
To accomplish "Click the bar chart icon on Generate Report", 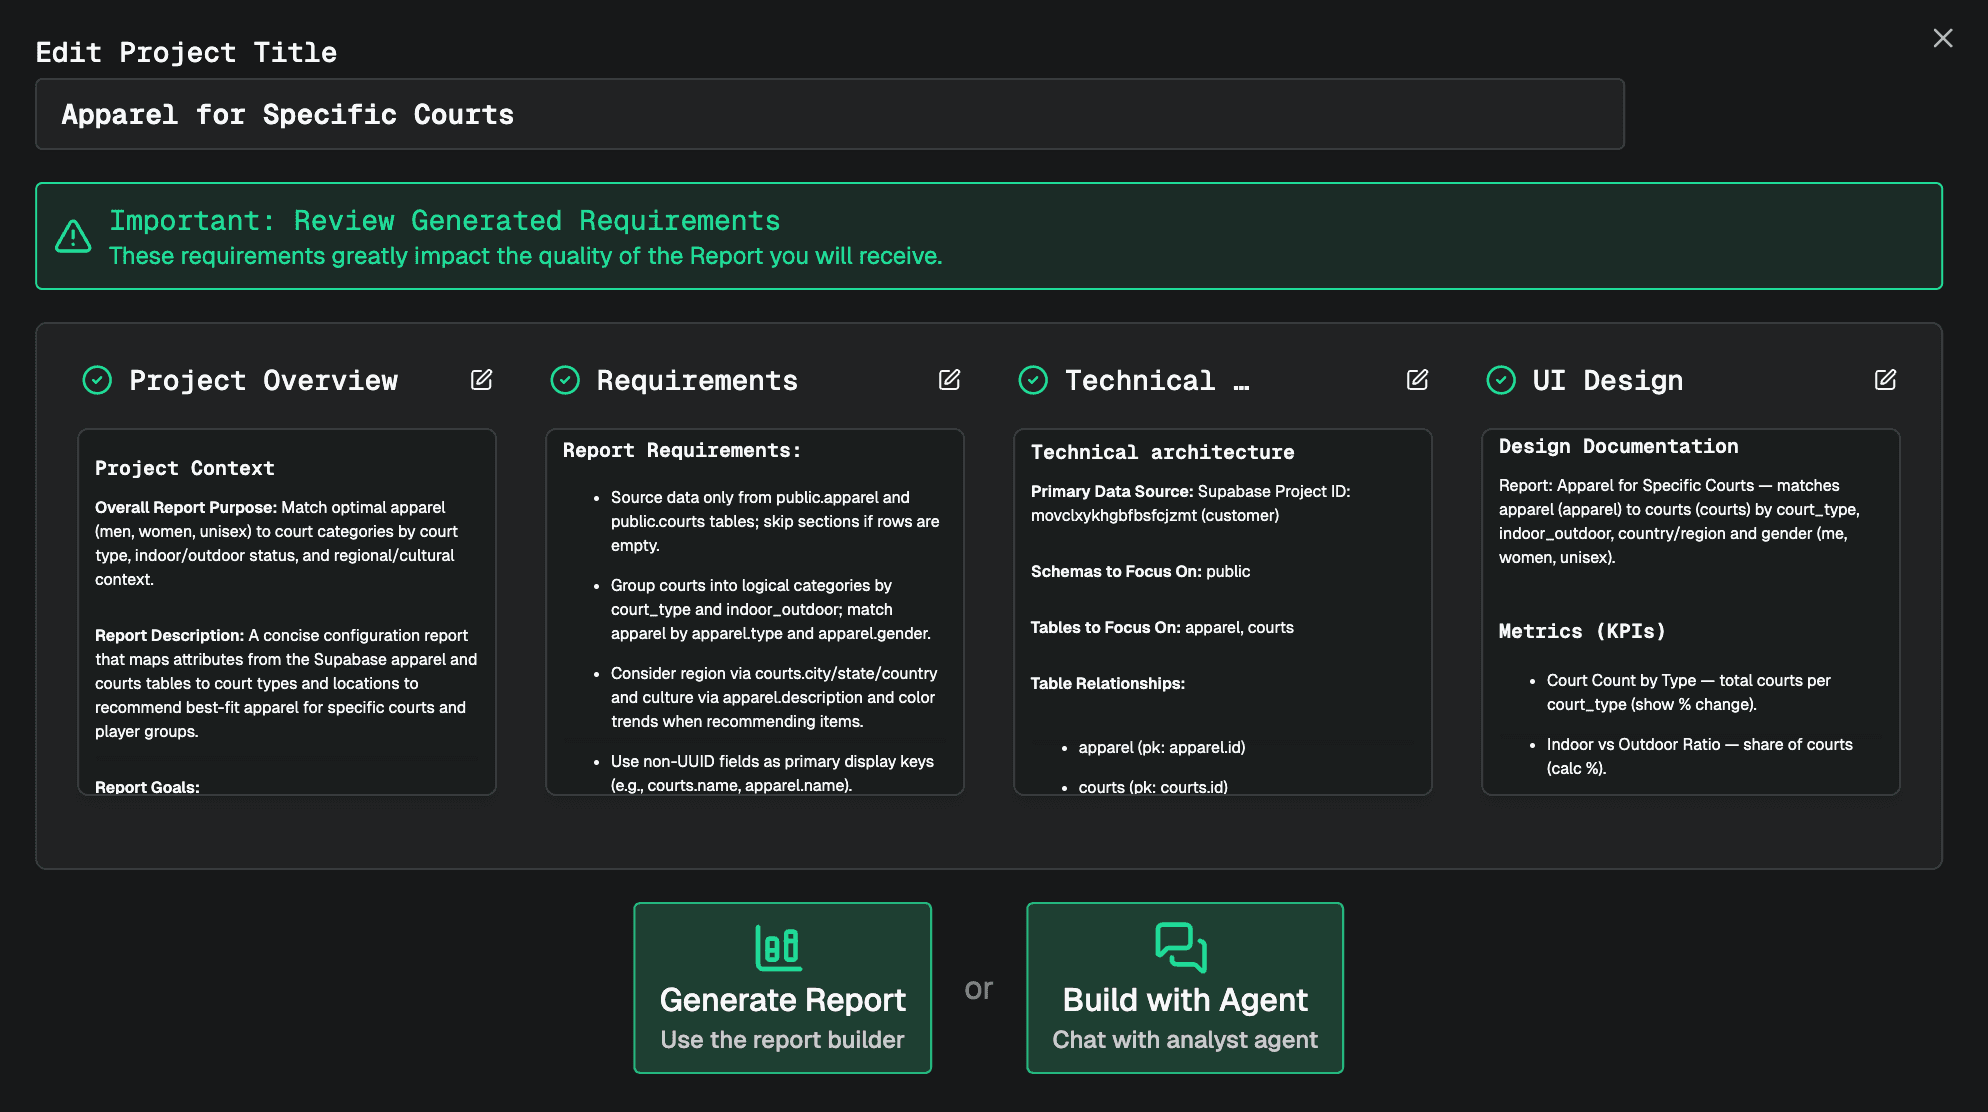I will (x=779, y=948).
